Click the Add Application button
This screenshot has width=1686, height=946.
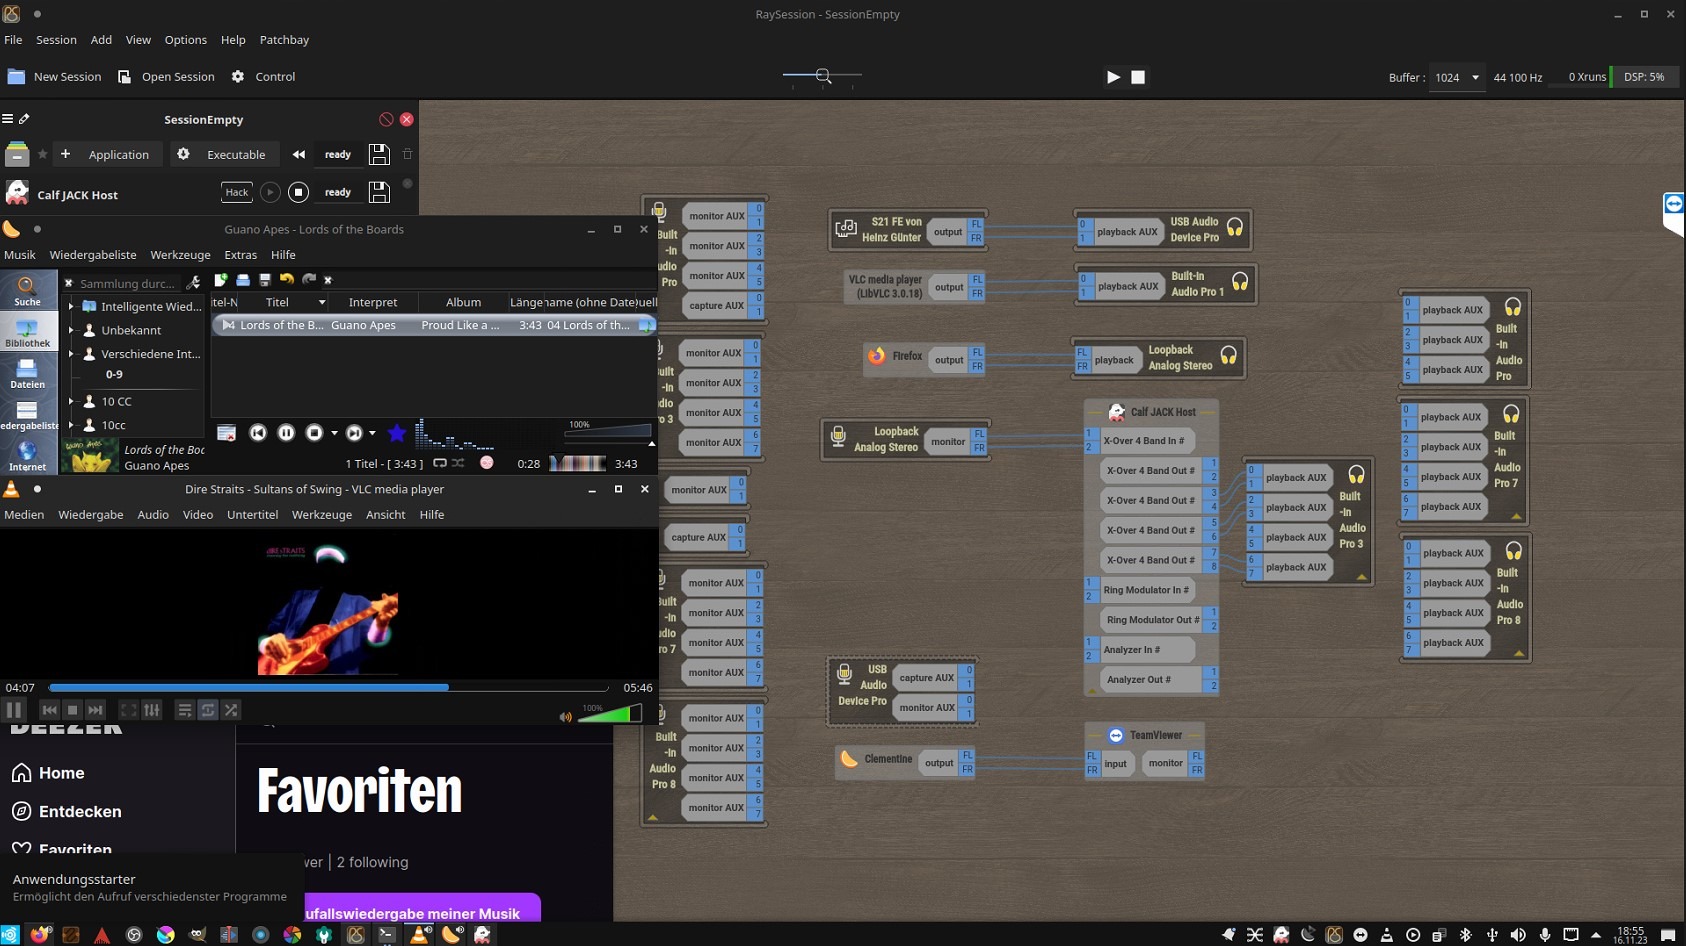(106, 154)
